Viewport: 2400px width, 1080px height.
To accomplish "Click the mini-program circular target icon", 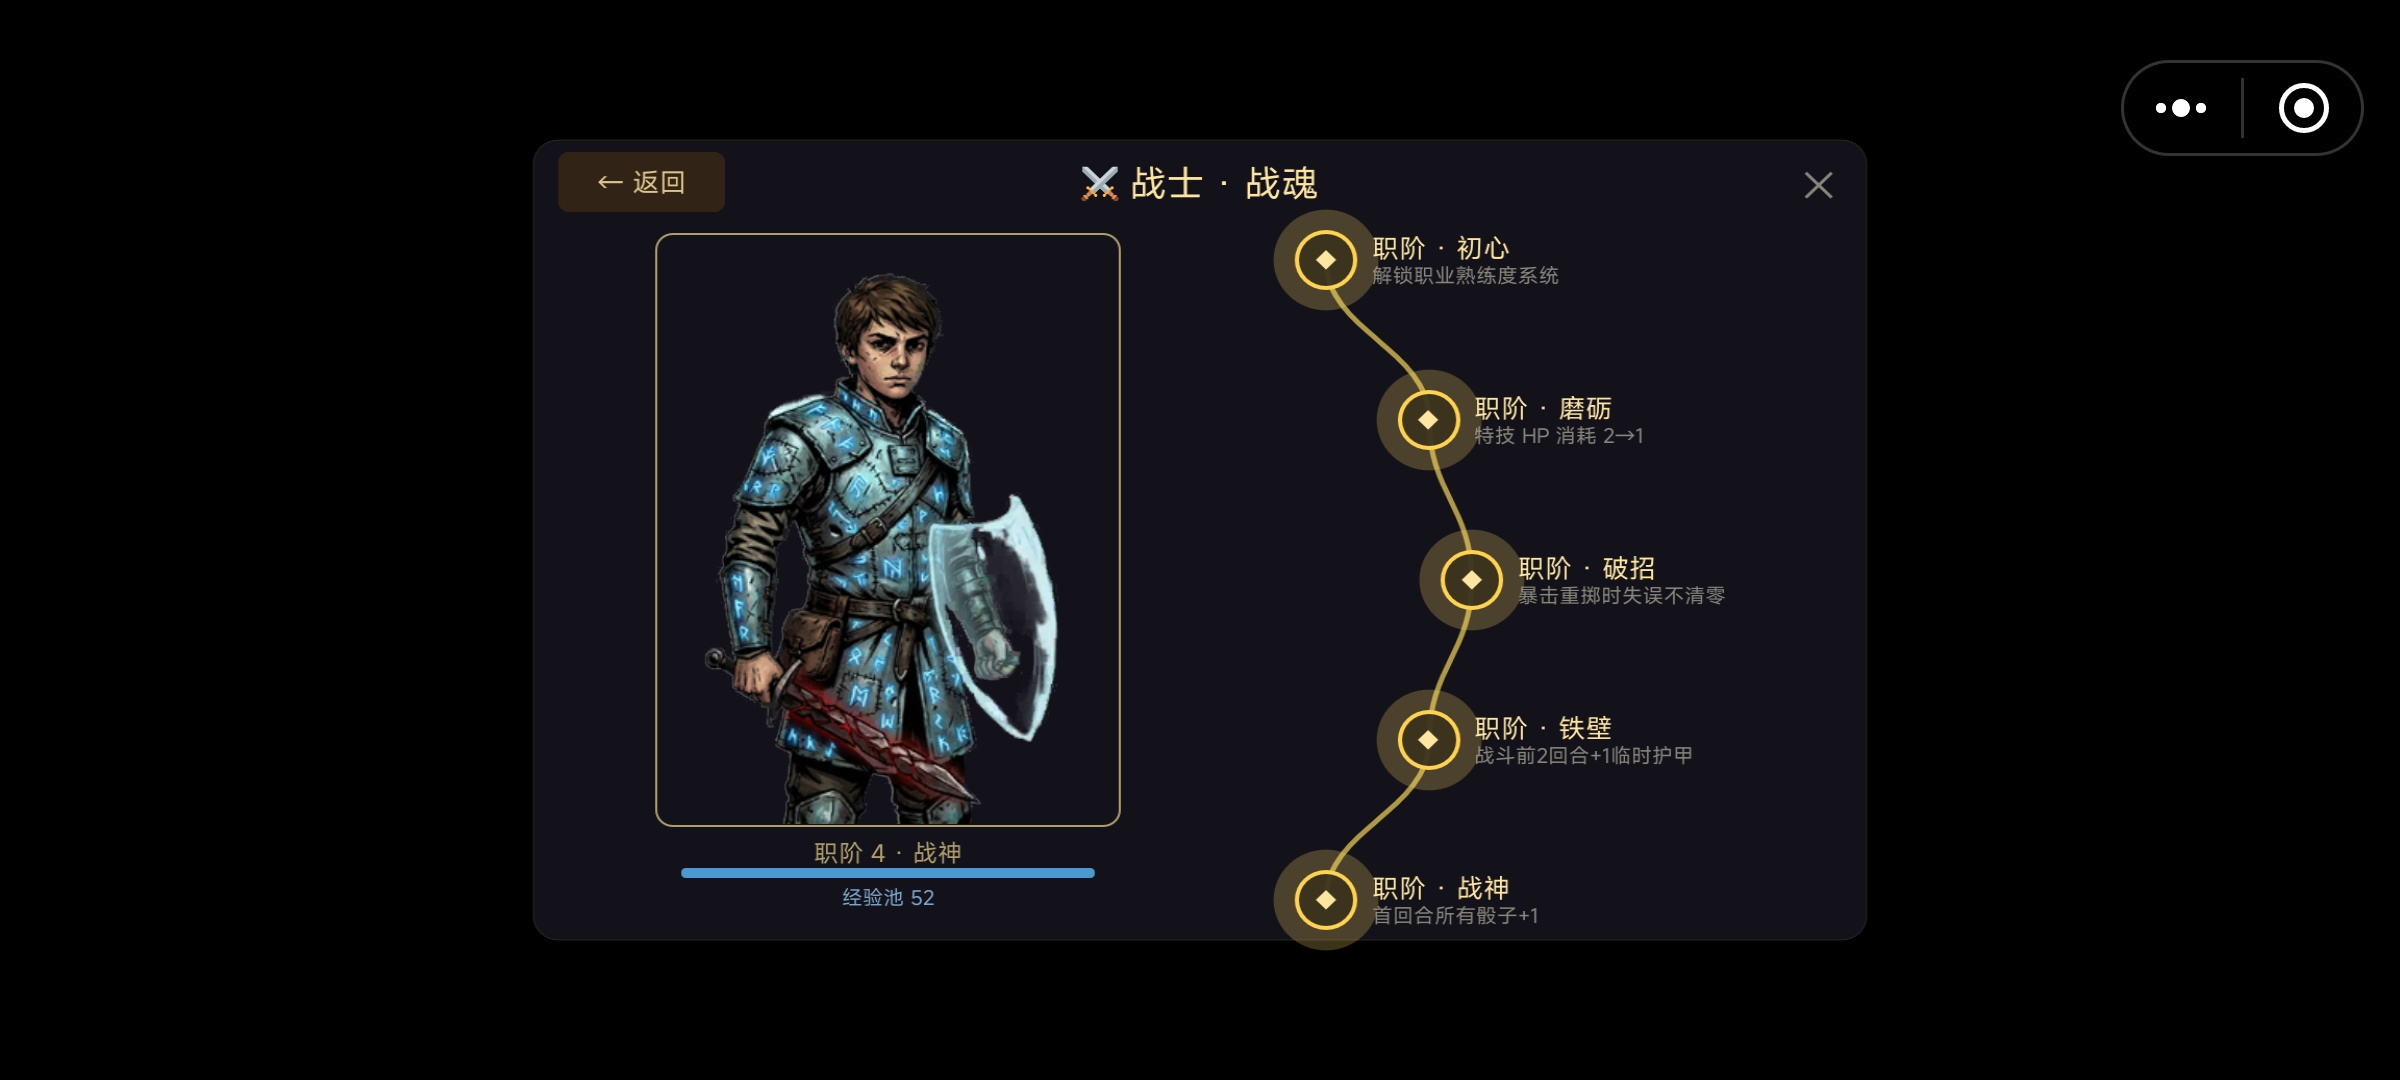I will (x=2303, y=108).
